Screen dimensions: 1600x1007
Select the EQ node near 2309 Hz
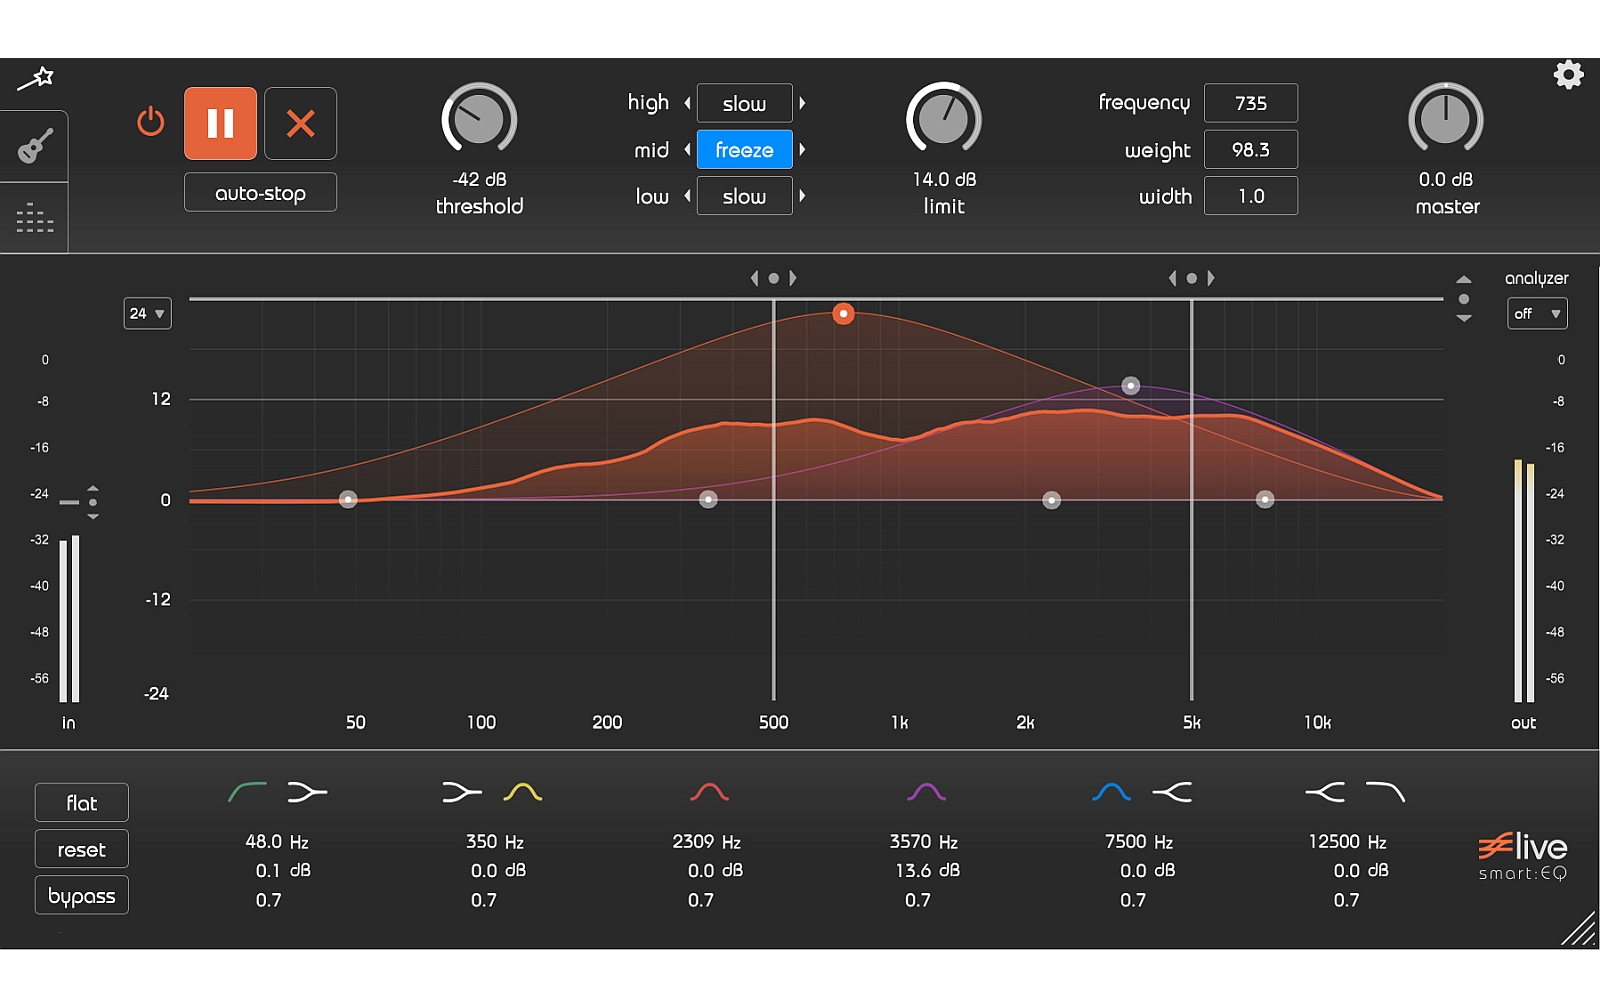click(x=1051, y=500)
